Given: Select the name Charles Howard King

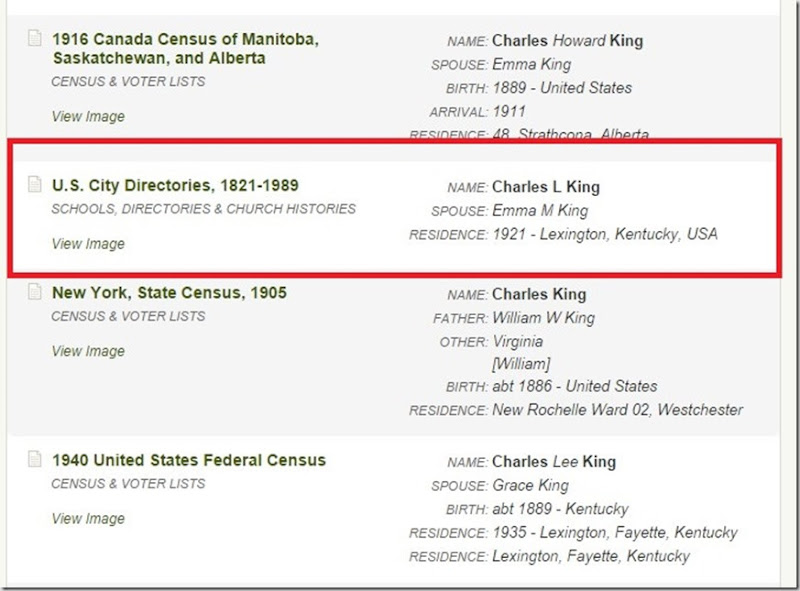Looking at the screenshot, I should (x=567, y=41).
